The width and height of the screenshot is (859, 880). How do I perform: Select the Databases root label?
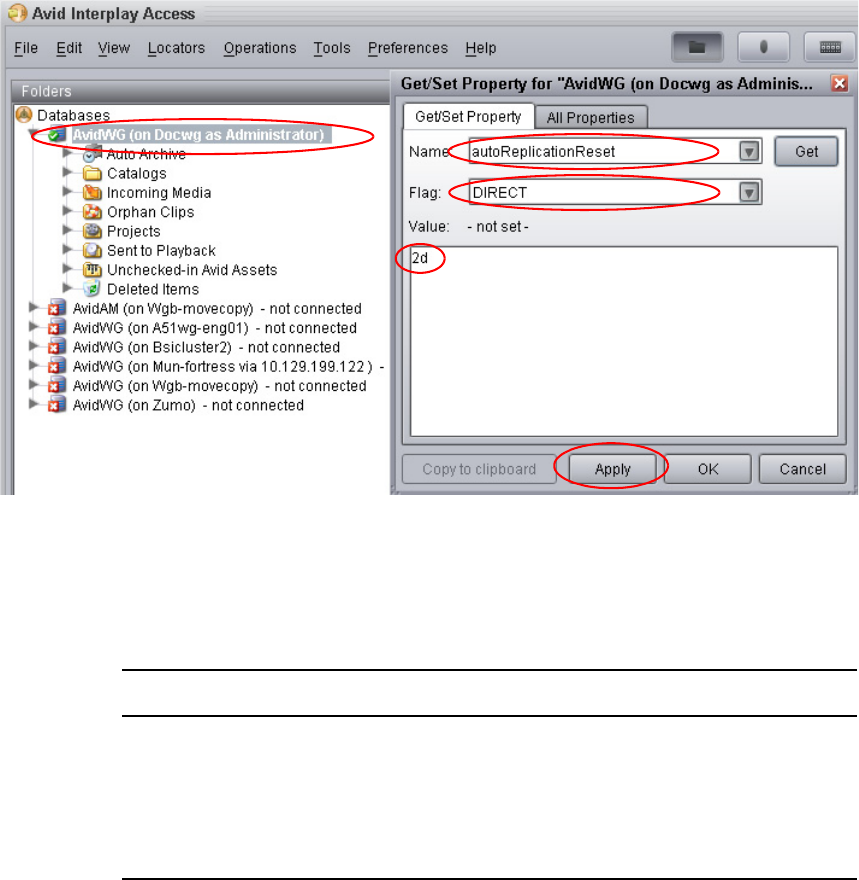click(74, 115)
